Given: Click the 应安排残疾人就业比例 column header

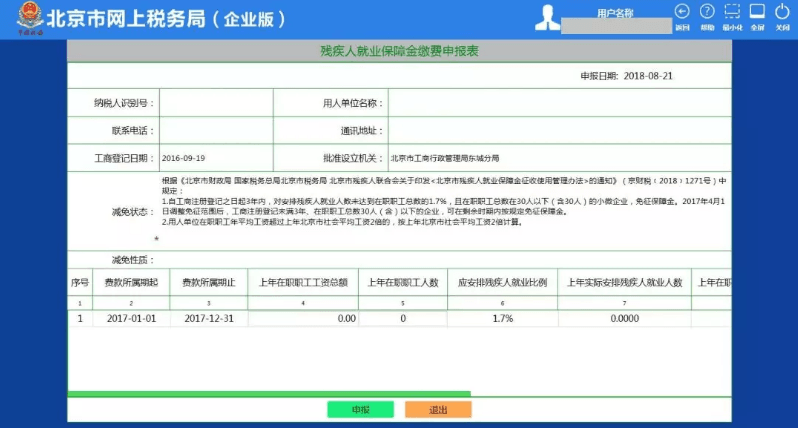Looking at the screenshot, I should 503,283.
